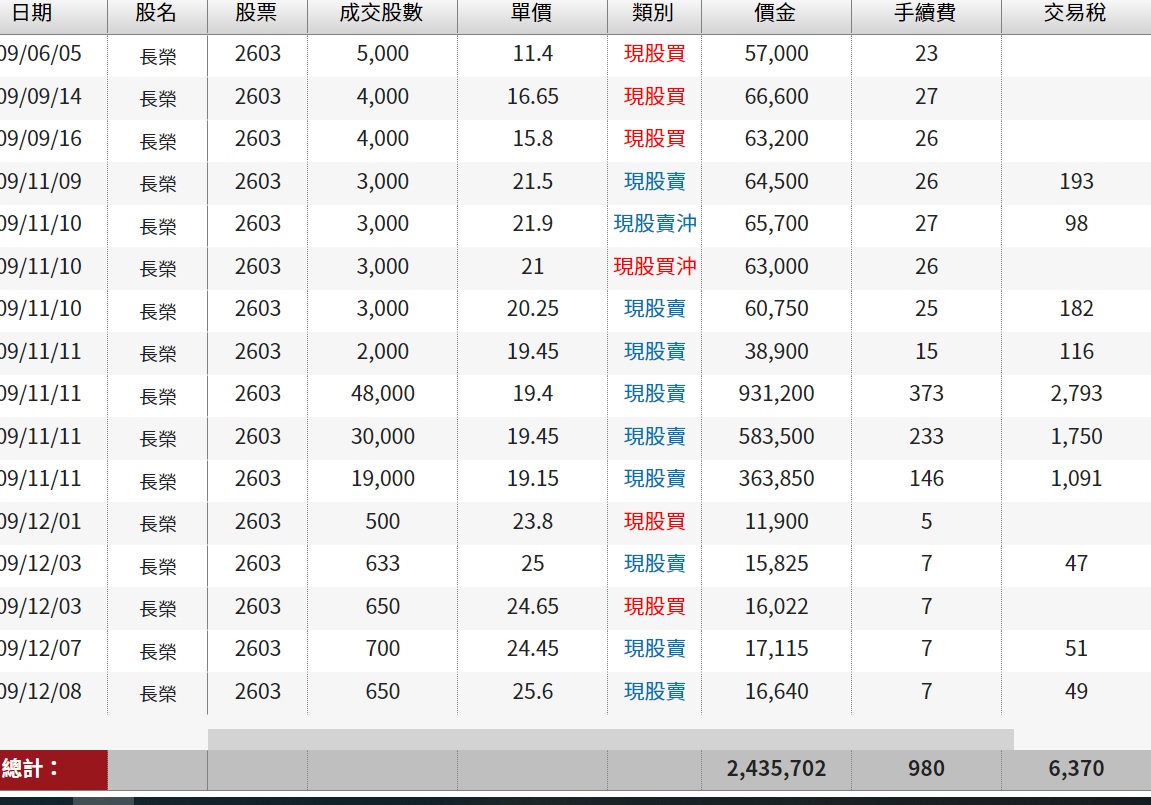The height and width of the screenshot is (805, 1151).
Task: Select the unit price 19.15
Action: pyautogui.click(x=533, y=479)
